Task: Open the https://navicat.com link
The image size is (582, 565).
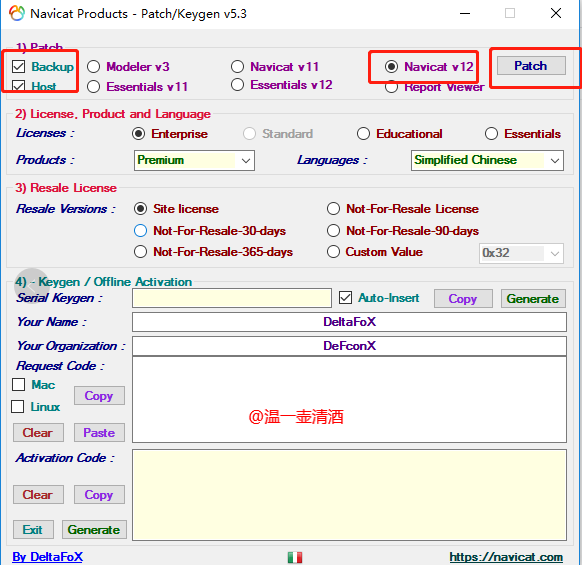Action: click(x=506, y=557)
